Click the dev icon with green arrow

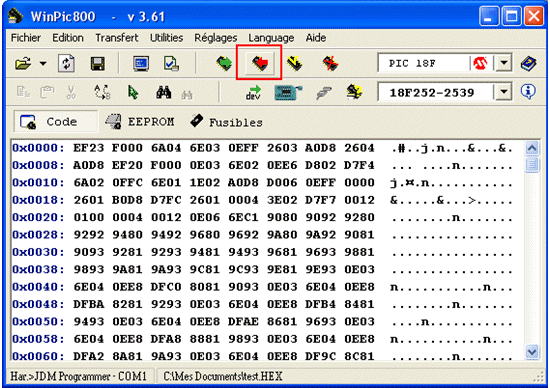[253, 93]
